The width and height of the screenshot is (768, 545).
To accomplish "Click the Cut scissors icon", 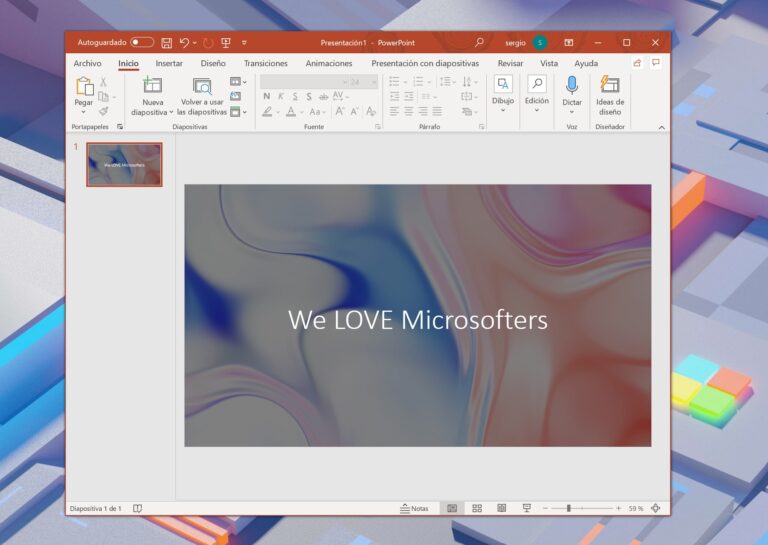I will click(103, 82).
